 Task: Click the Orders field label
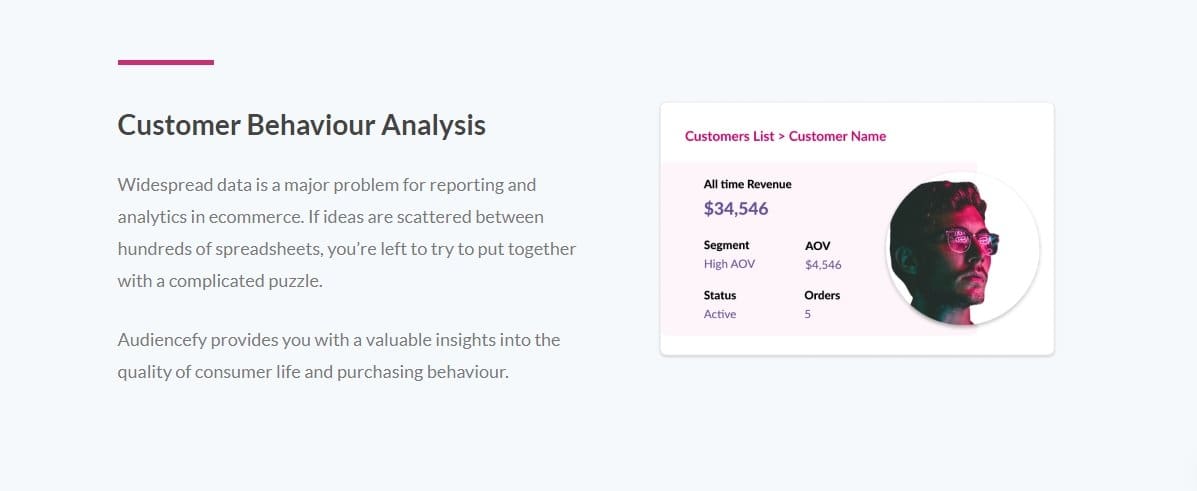pyautogui.click(x=822, y=295)
